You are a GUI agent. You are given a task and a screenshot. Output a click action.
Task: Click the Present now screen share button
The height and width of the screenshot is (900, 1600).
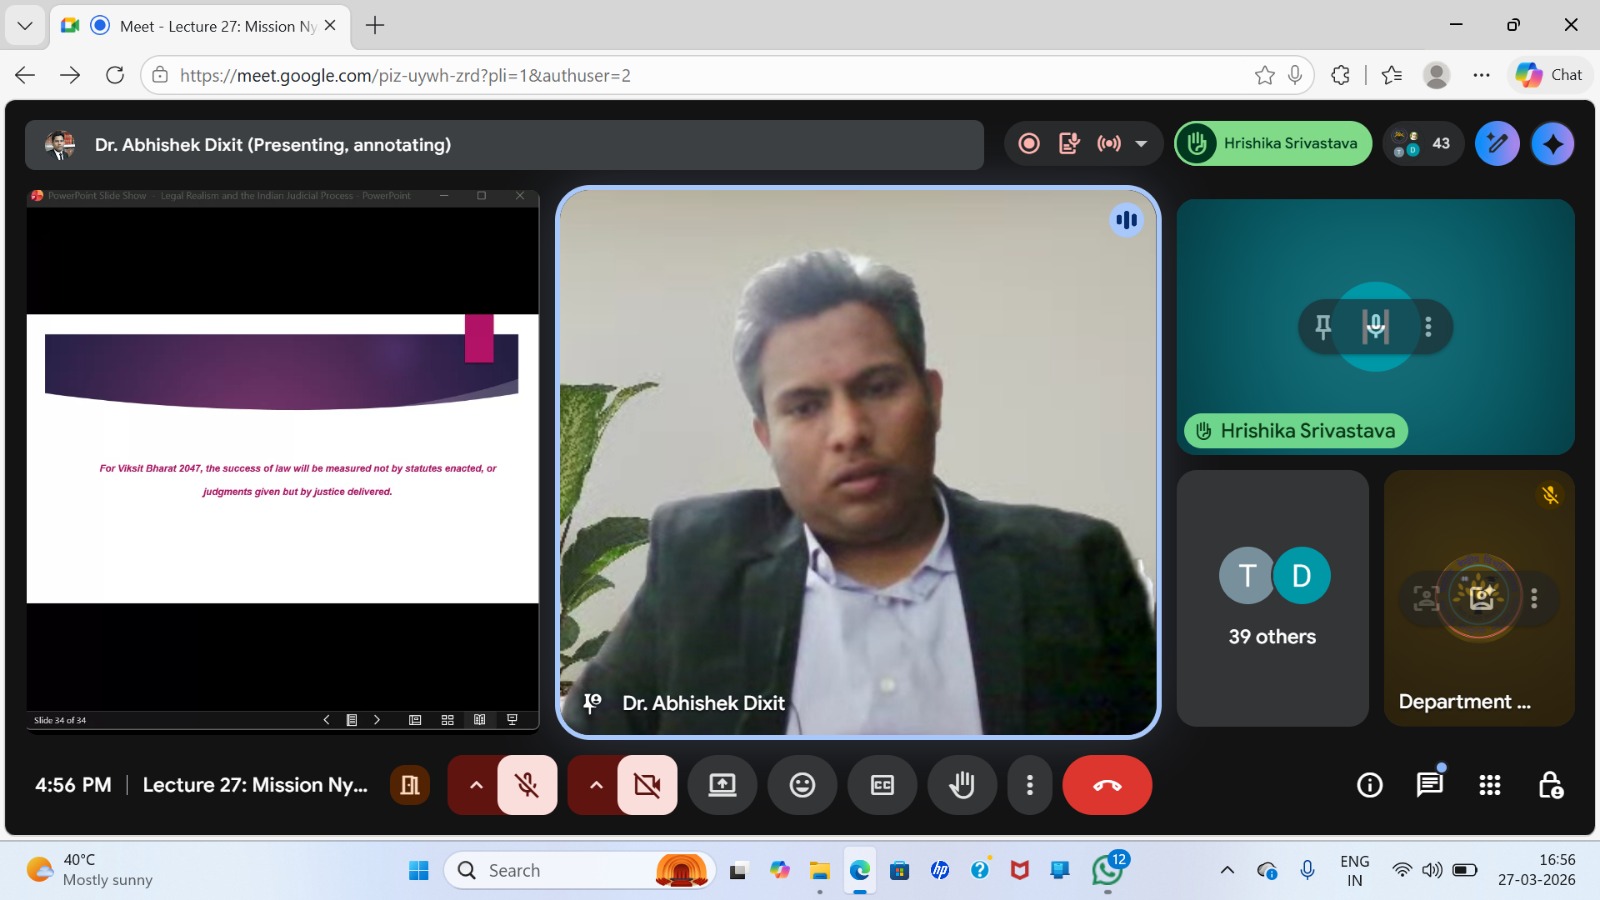coord(722,786)
